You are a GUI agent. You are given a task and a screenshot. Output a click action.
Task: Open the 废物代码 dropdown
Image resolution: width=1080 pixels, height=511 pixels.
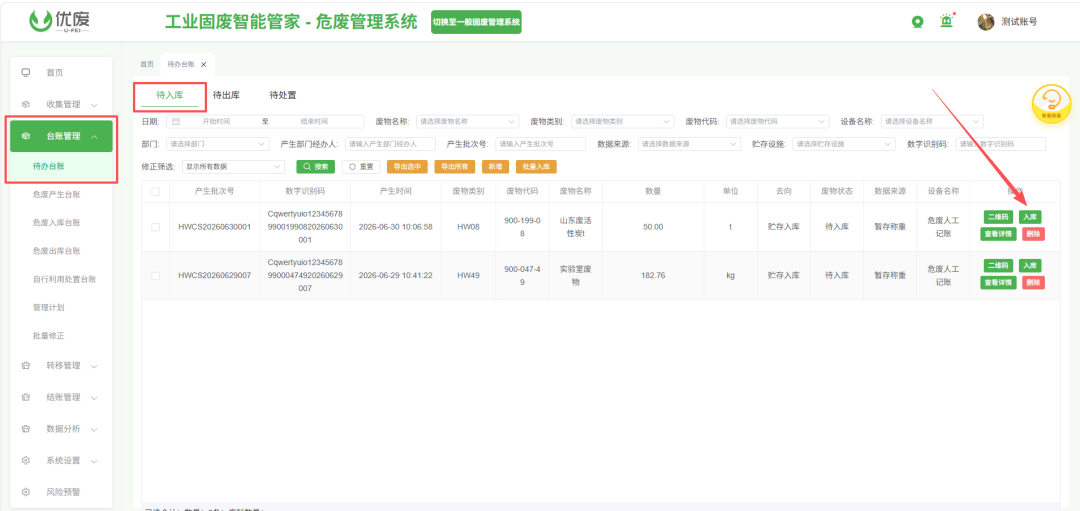(778, 121)
